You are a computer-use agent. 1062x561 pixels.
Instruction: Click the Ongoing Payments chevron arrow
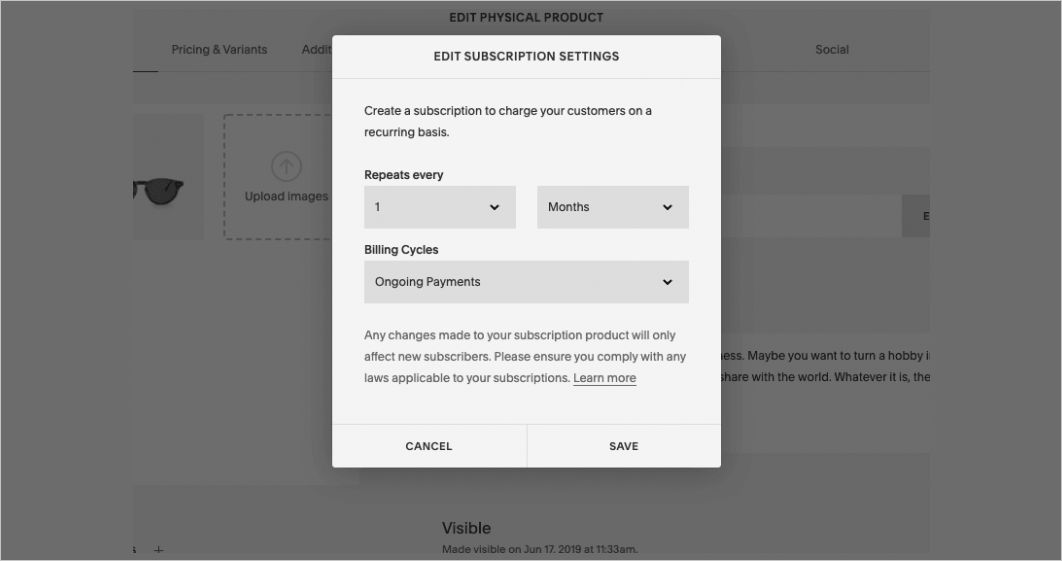coord(667,282)
